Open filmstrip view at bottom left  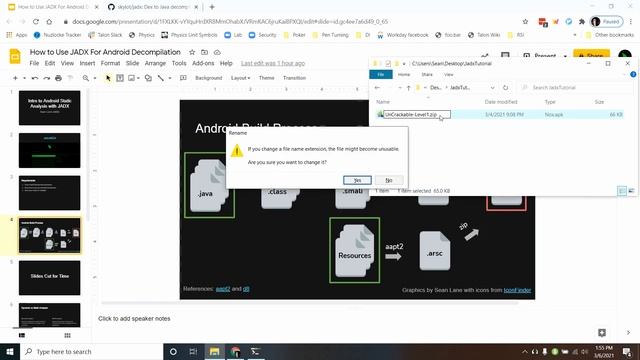click(22, 336)
